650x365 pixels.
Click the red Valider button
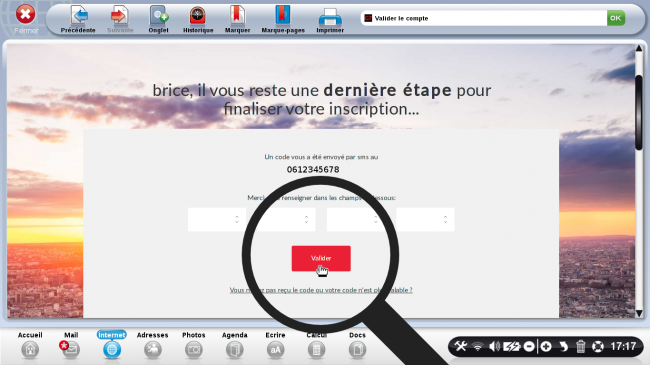pyautogui.click(x=321, y=258)
